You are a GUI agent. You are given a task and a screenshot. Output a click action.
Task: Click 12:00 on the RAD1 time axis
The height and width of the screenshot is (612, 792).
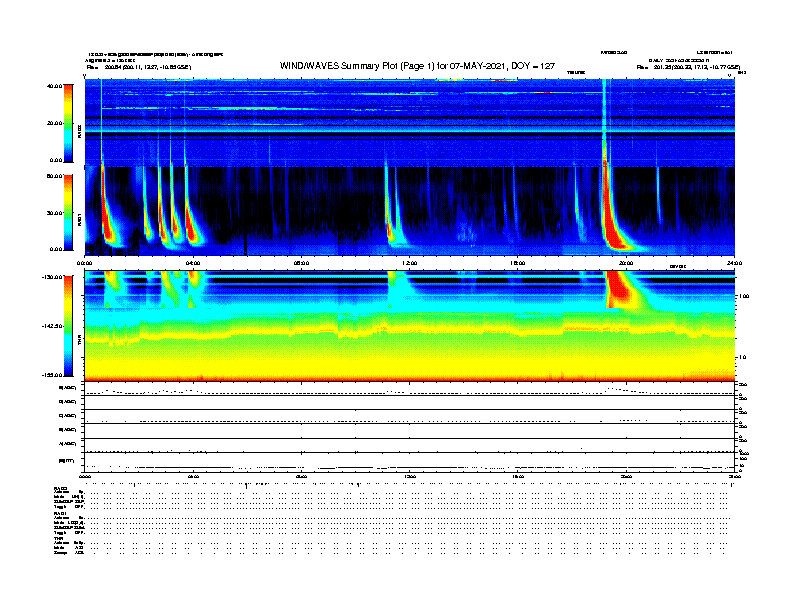click(x=410, y=263)
